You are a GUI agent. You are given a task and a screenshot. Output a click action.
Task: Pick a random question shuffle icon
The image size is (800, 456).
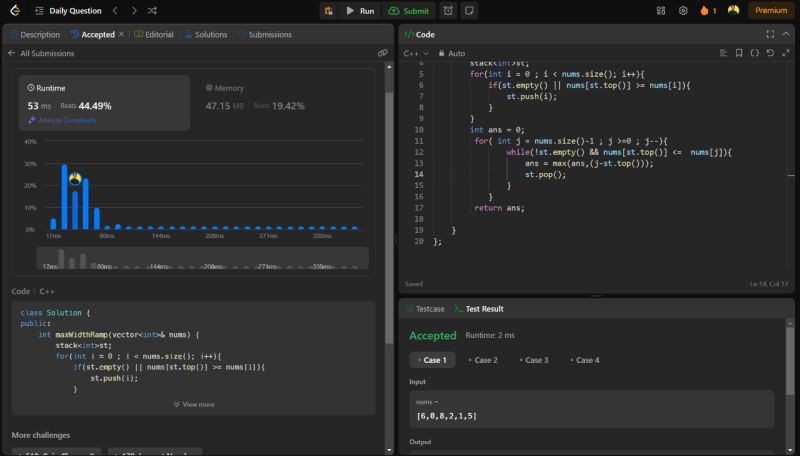tap(152, 11)
